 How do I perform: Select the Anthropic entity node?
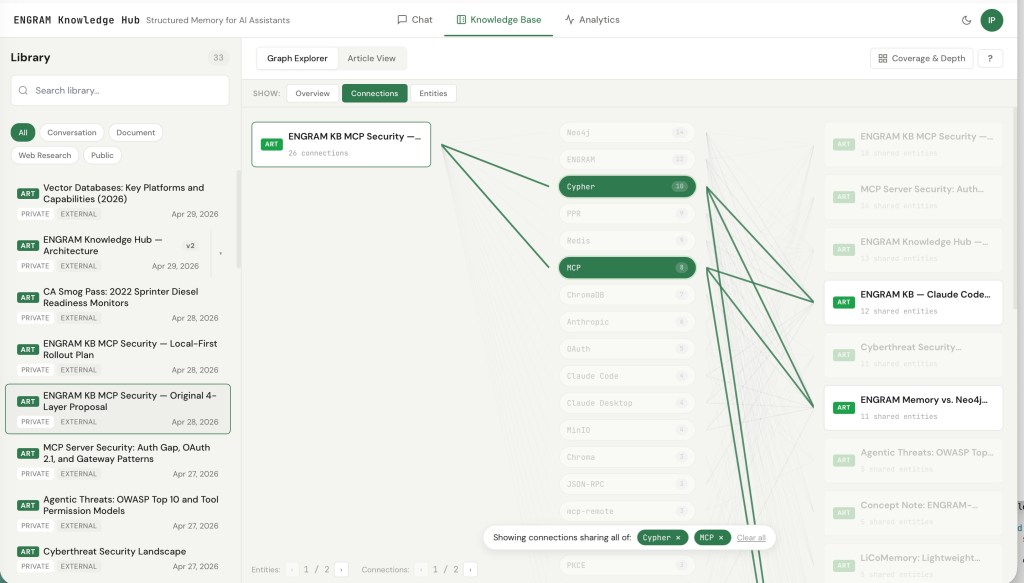(x=627, y=322)
